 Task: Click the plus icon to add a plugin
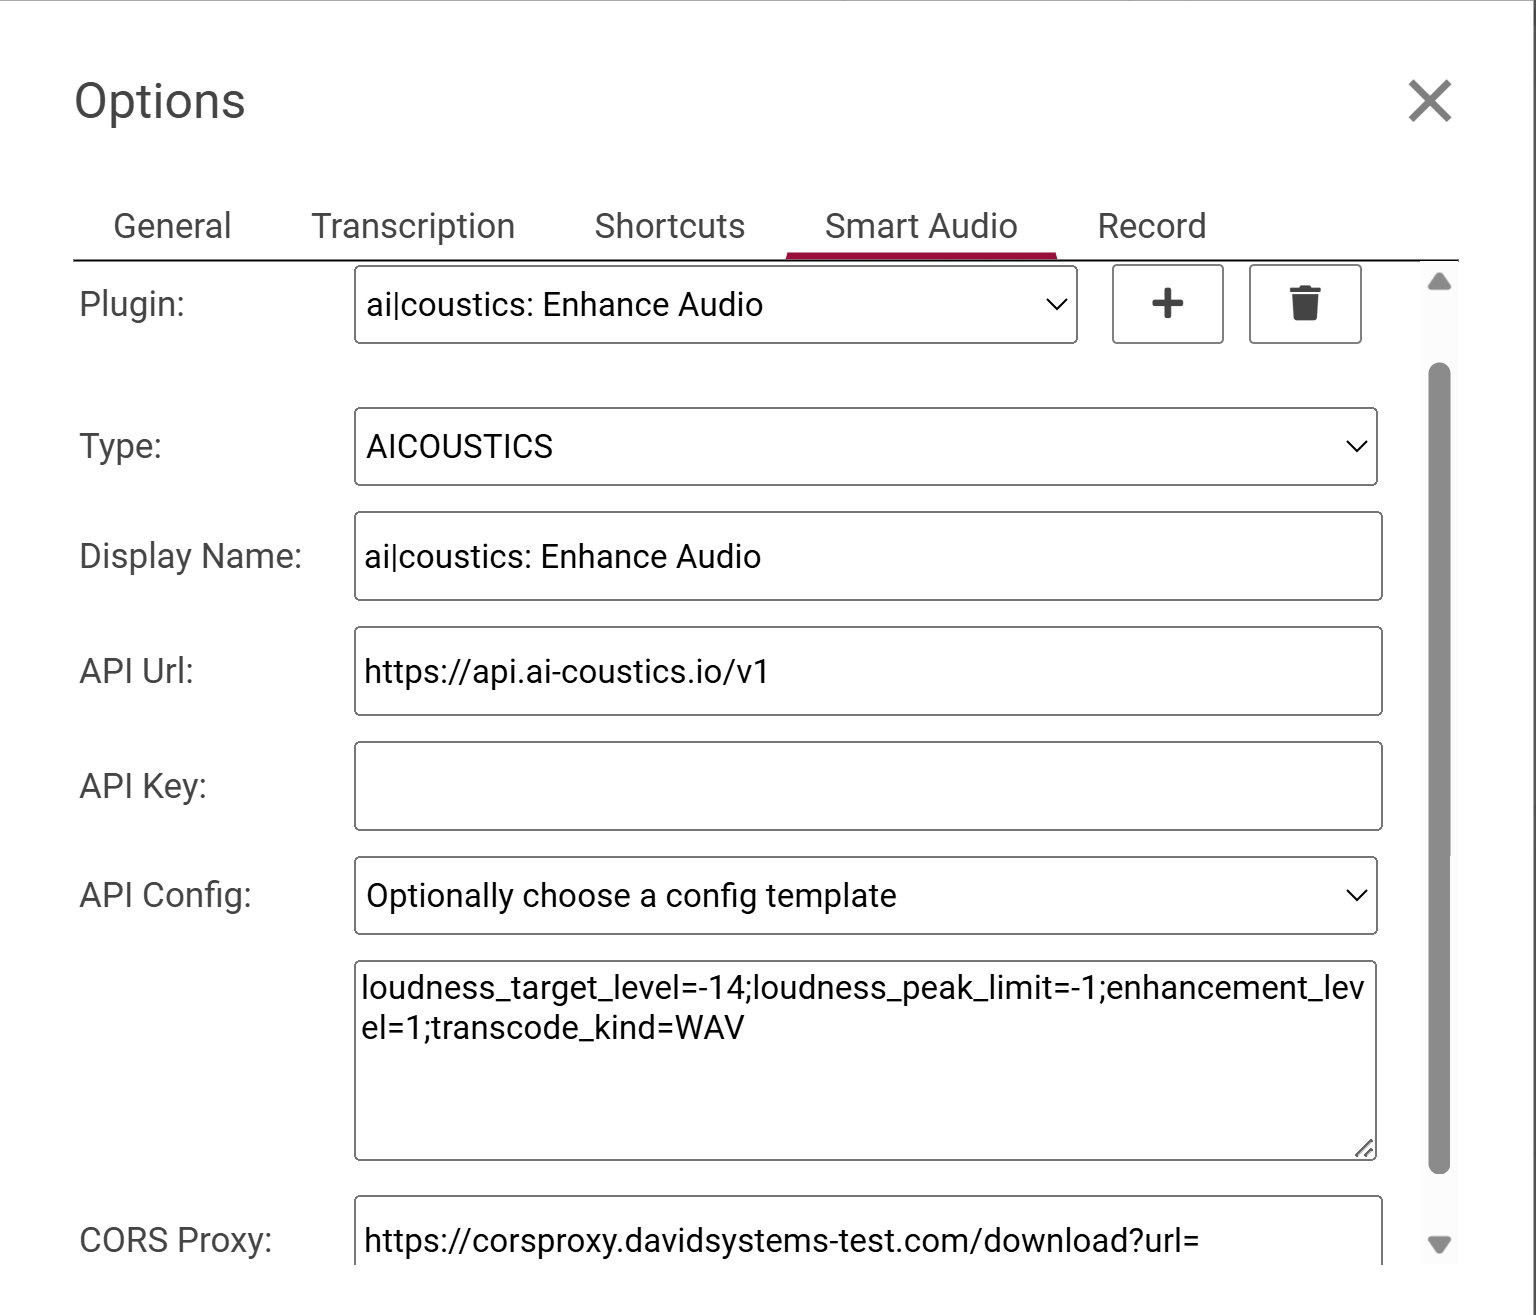(x=1167, y=304)
